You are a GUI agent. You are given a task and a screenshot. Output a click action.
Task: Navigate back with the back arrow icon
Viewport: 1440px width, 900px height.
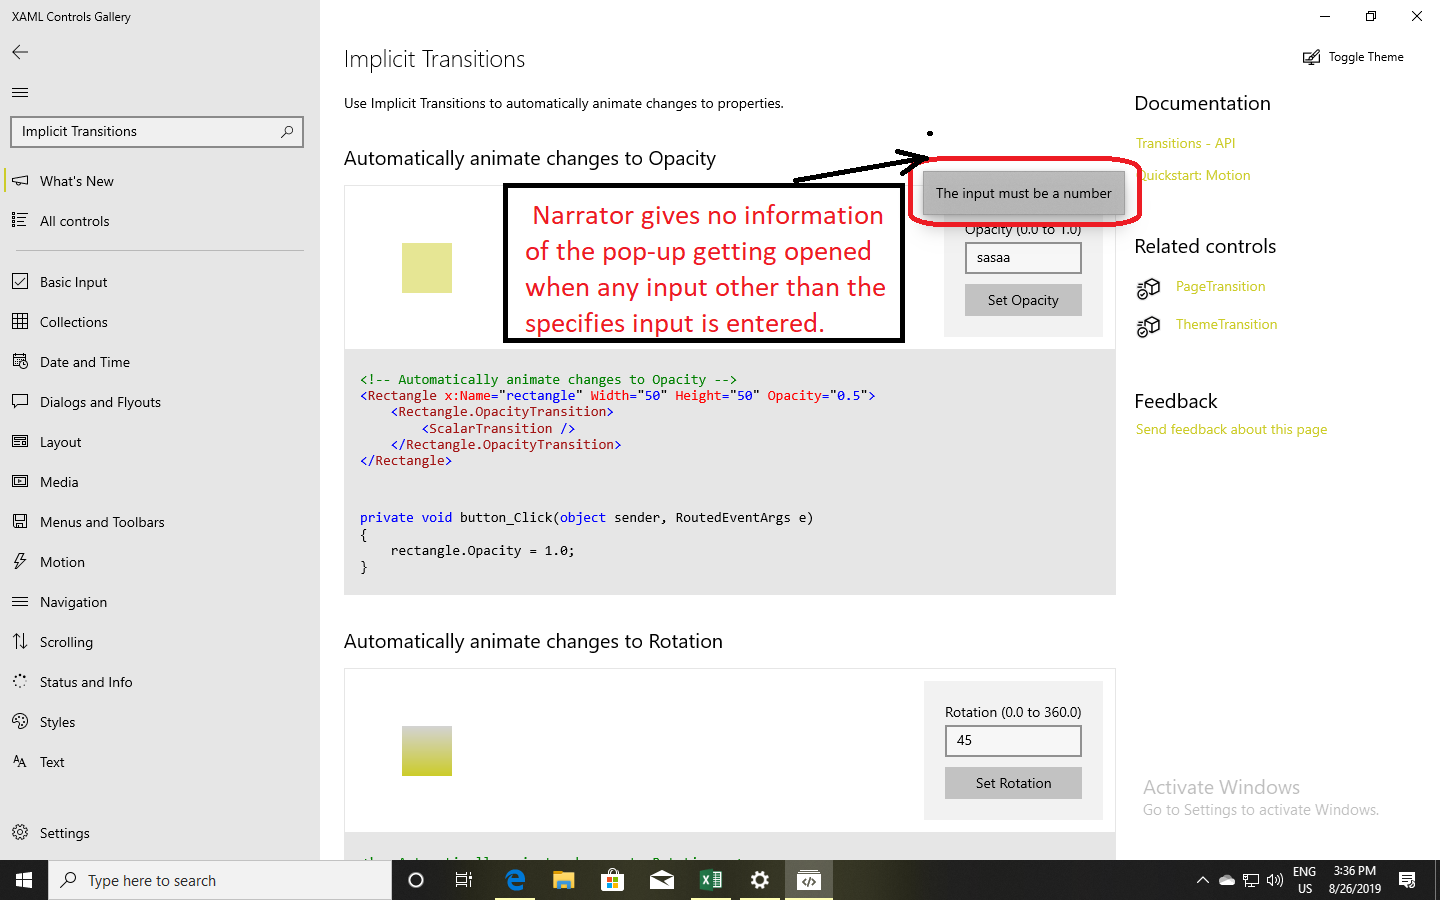pos(19,52)
